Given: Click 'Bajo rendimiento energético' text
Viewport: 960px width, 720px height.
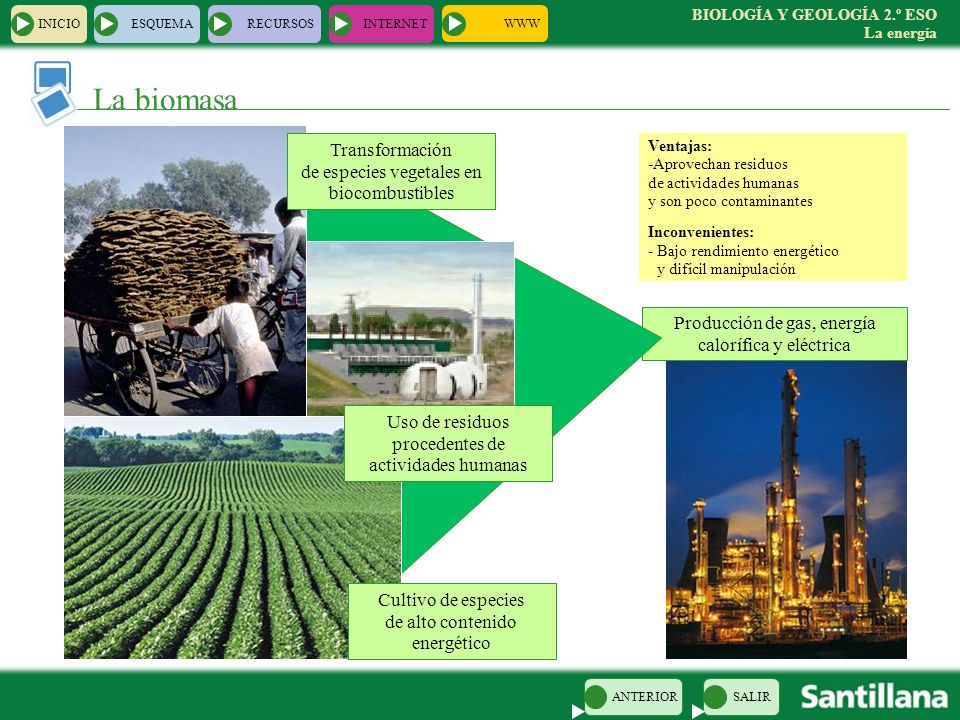Looking at the screenshot, I should (x=748, y=251).
